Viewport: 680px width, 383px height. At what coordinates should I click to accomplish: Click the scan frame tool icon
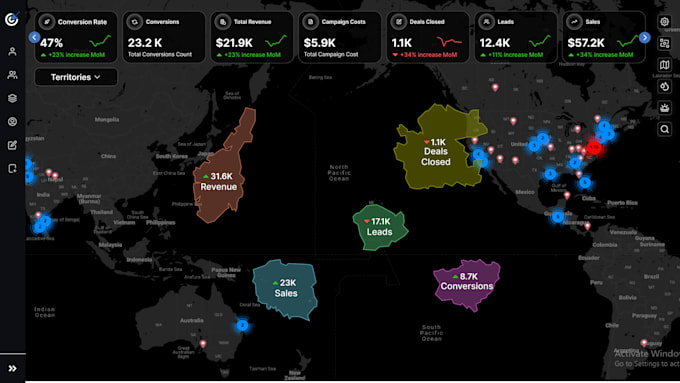(664, 43)
